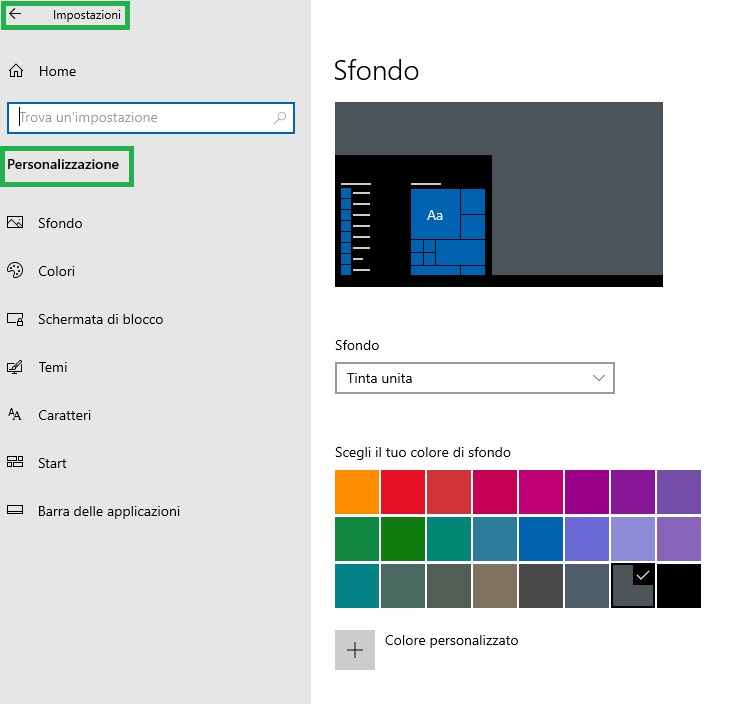
Task: Select the khaki brown swatch
Action: click(495, 586)
